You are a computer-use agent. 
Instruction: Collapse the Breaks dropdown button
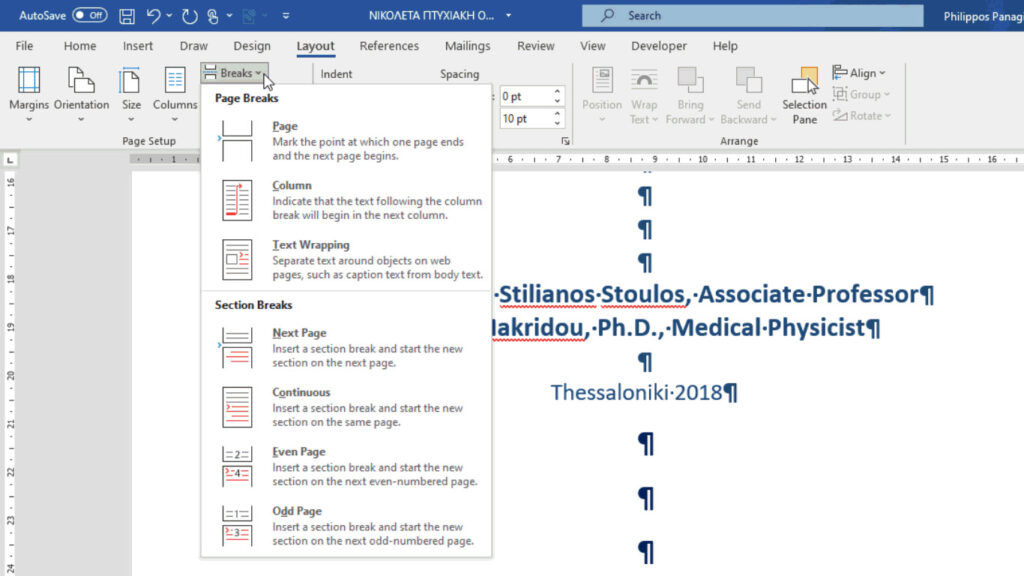click(234, 73)
